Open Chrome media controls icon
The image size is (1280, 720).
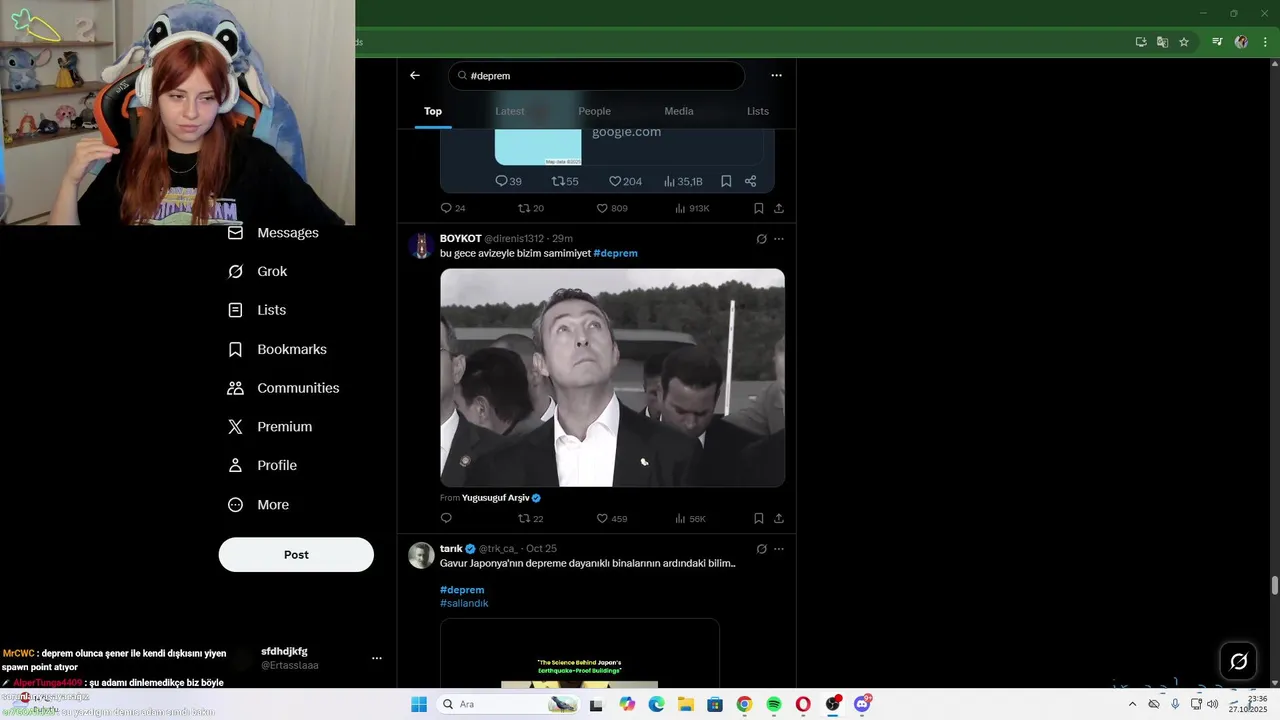click(x=1217, y=42)
